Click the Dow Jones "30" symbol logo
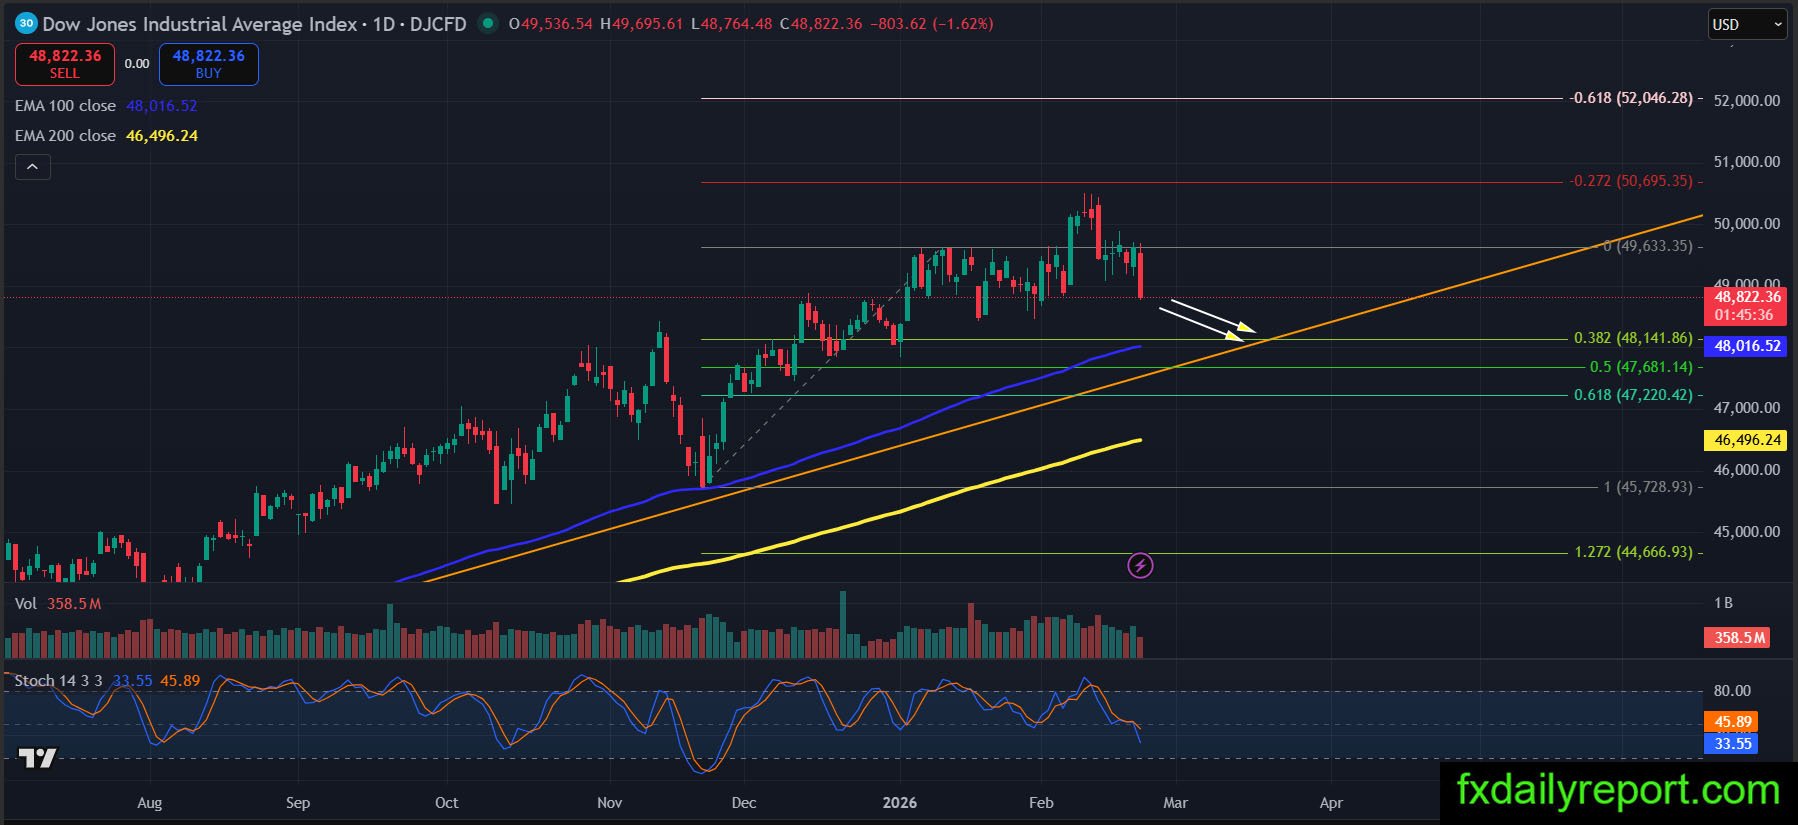Image resolution: width=1798 pixels, height=825 pixels. pyautogui.click(x=26, y=23)
